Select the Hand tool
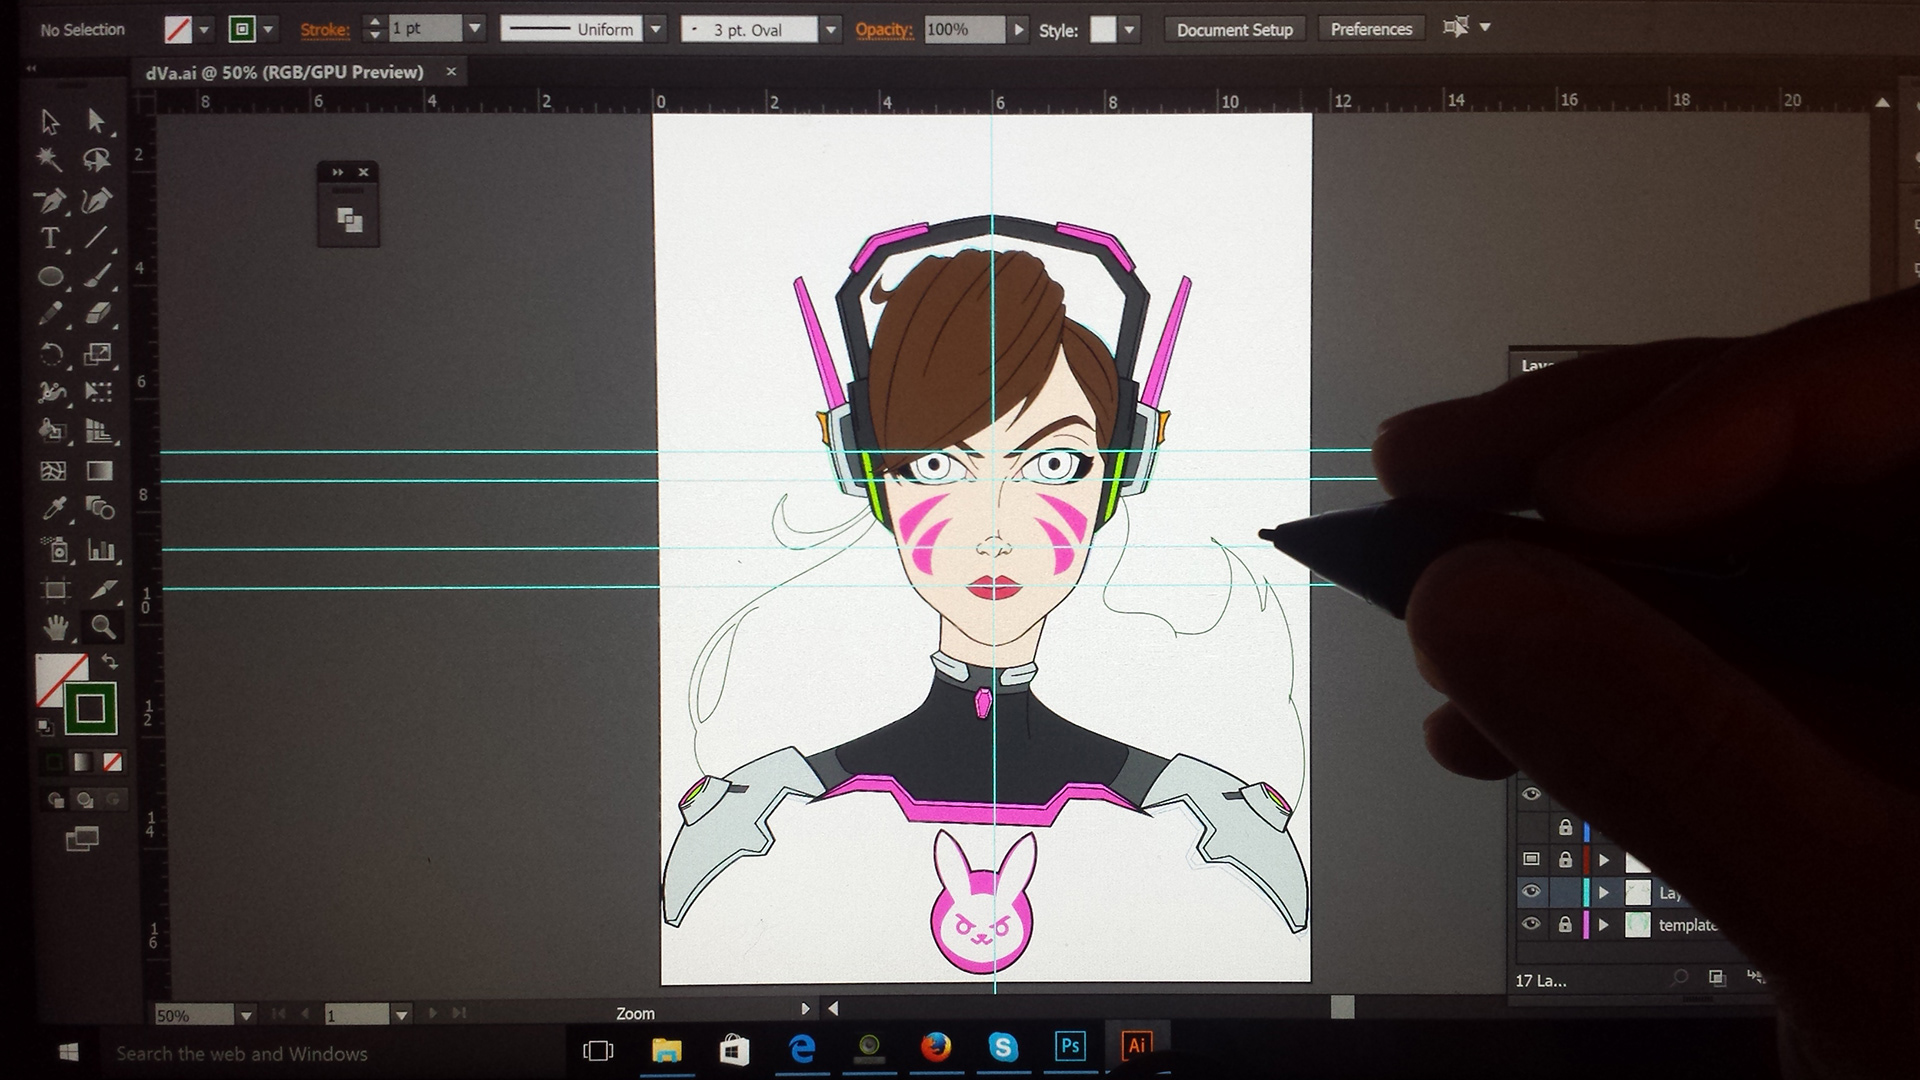This screenshot has width=1920, height=1080. tap(55, 627)
